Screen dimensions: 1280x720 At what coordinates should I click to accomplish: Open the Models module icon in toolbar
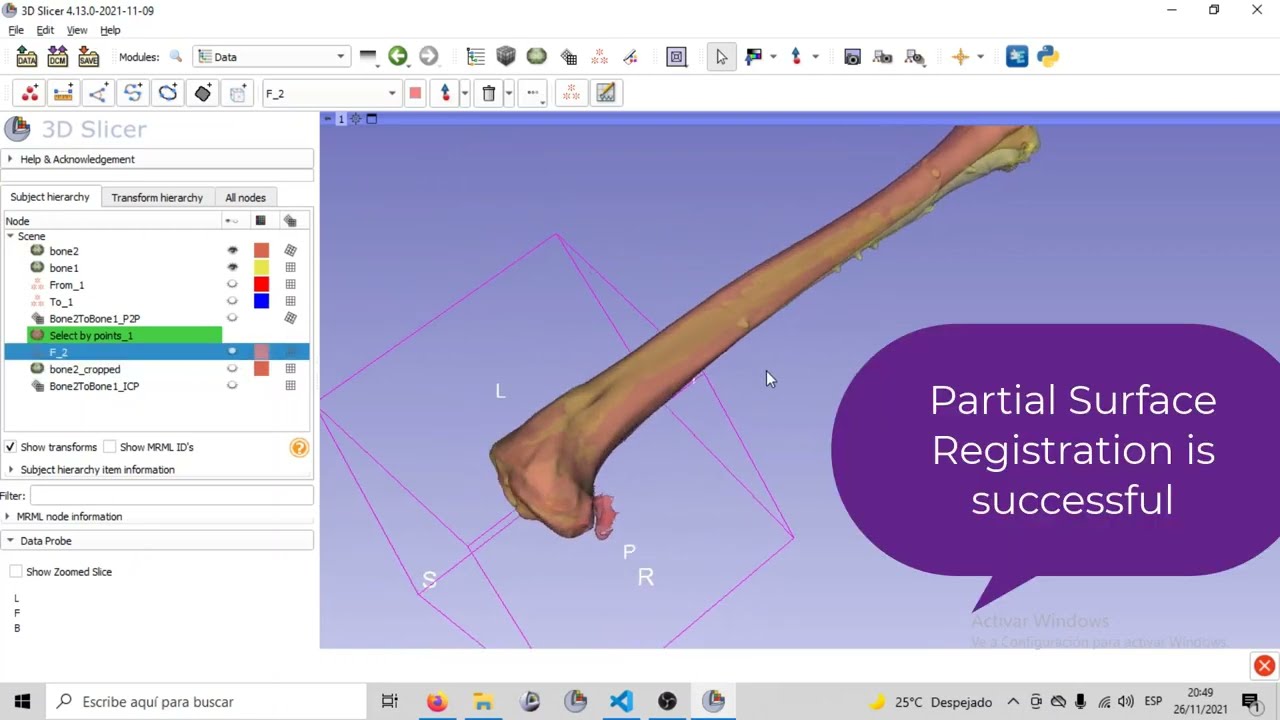537,57
